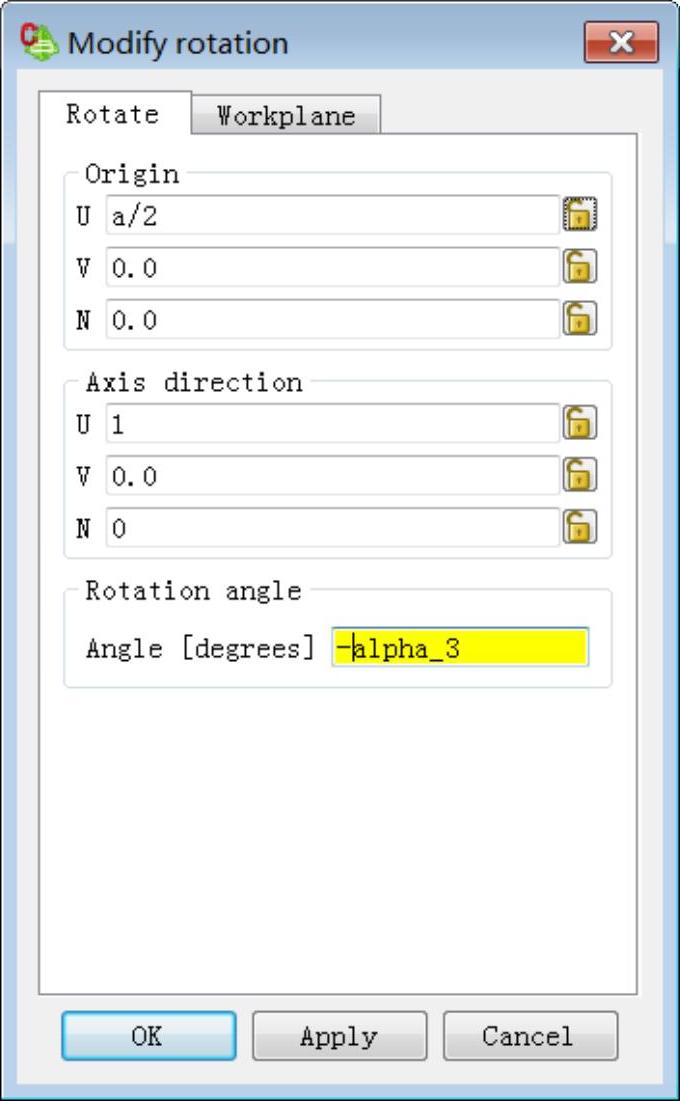
Task: Toggle lock icon beside Origin V field
Action: click(x=580, y=267)
